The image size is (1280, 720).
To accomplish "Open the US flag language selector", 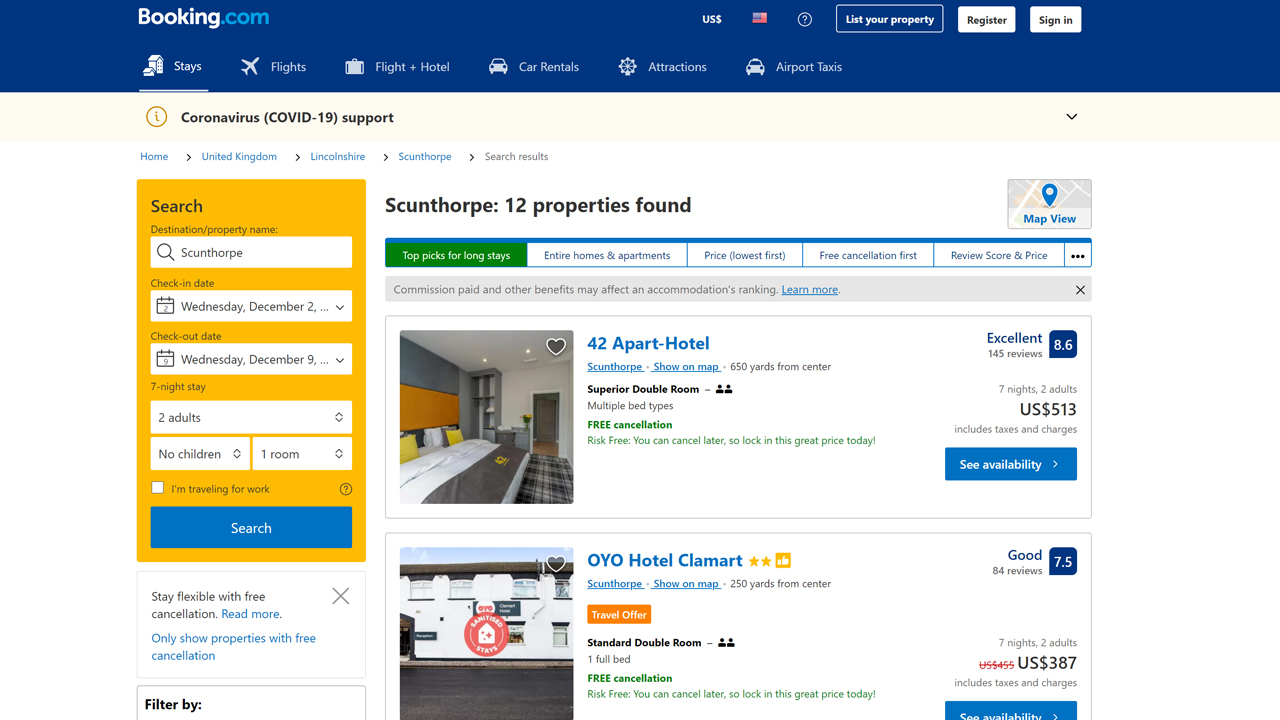I will coord(760,18).
